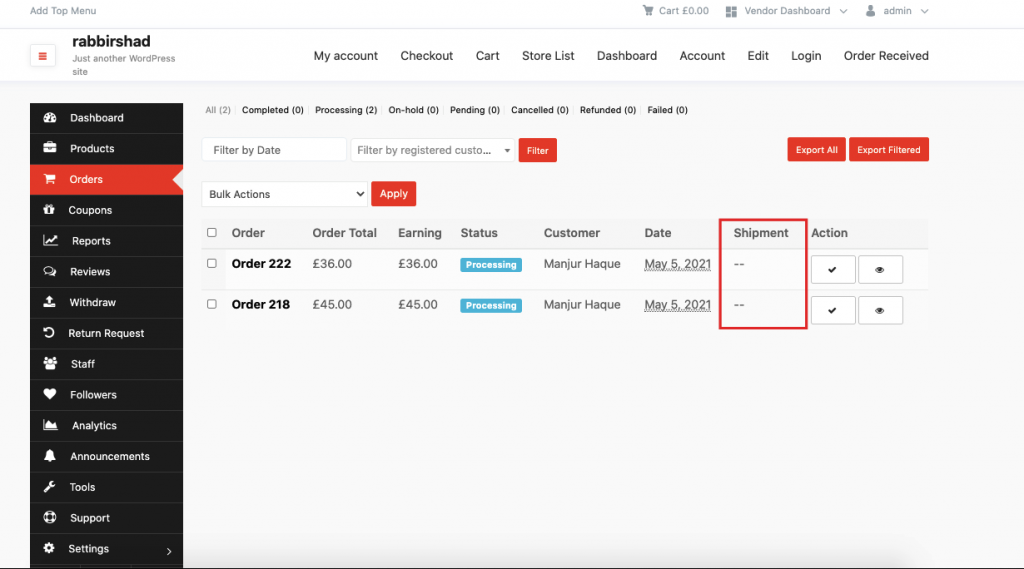Image resolution: width=1024 pixels, height=569 pixels.
Task: Open Login nav link
Action: point(806,56)
